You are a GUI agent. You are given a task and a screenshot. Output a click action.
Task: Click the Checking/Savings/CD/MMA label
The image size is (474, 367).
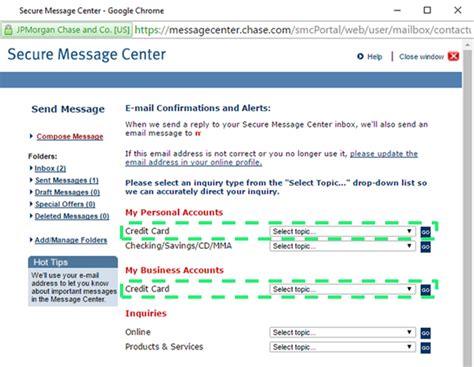pos(178,246)
